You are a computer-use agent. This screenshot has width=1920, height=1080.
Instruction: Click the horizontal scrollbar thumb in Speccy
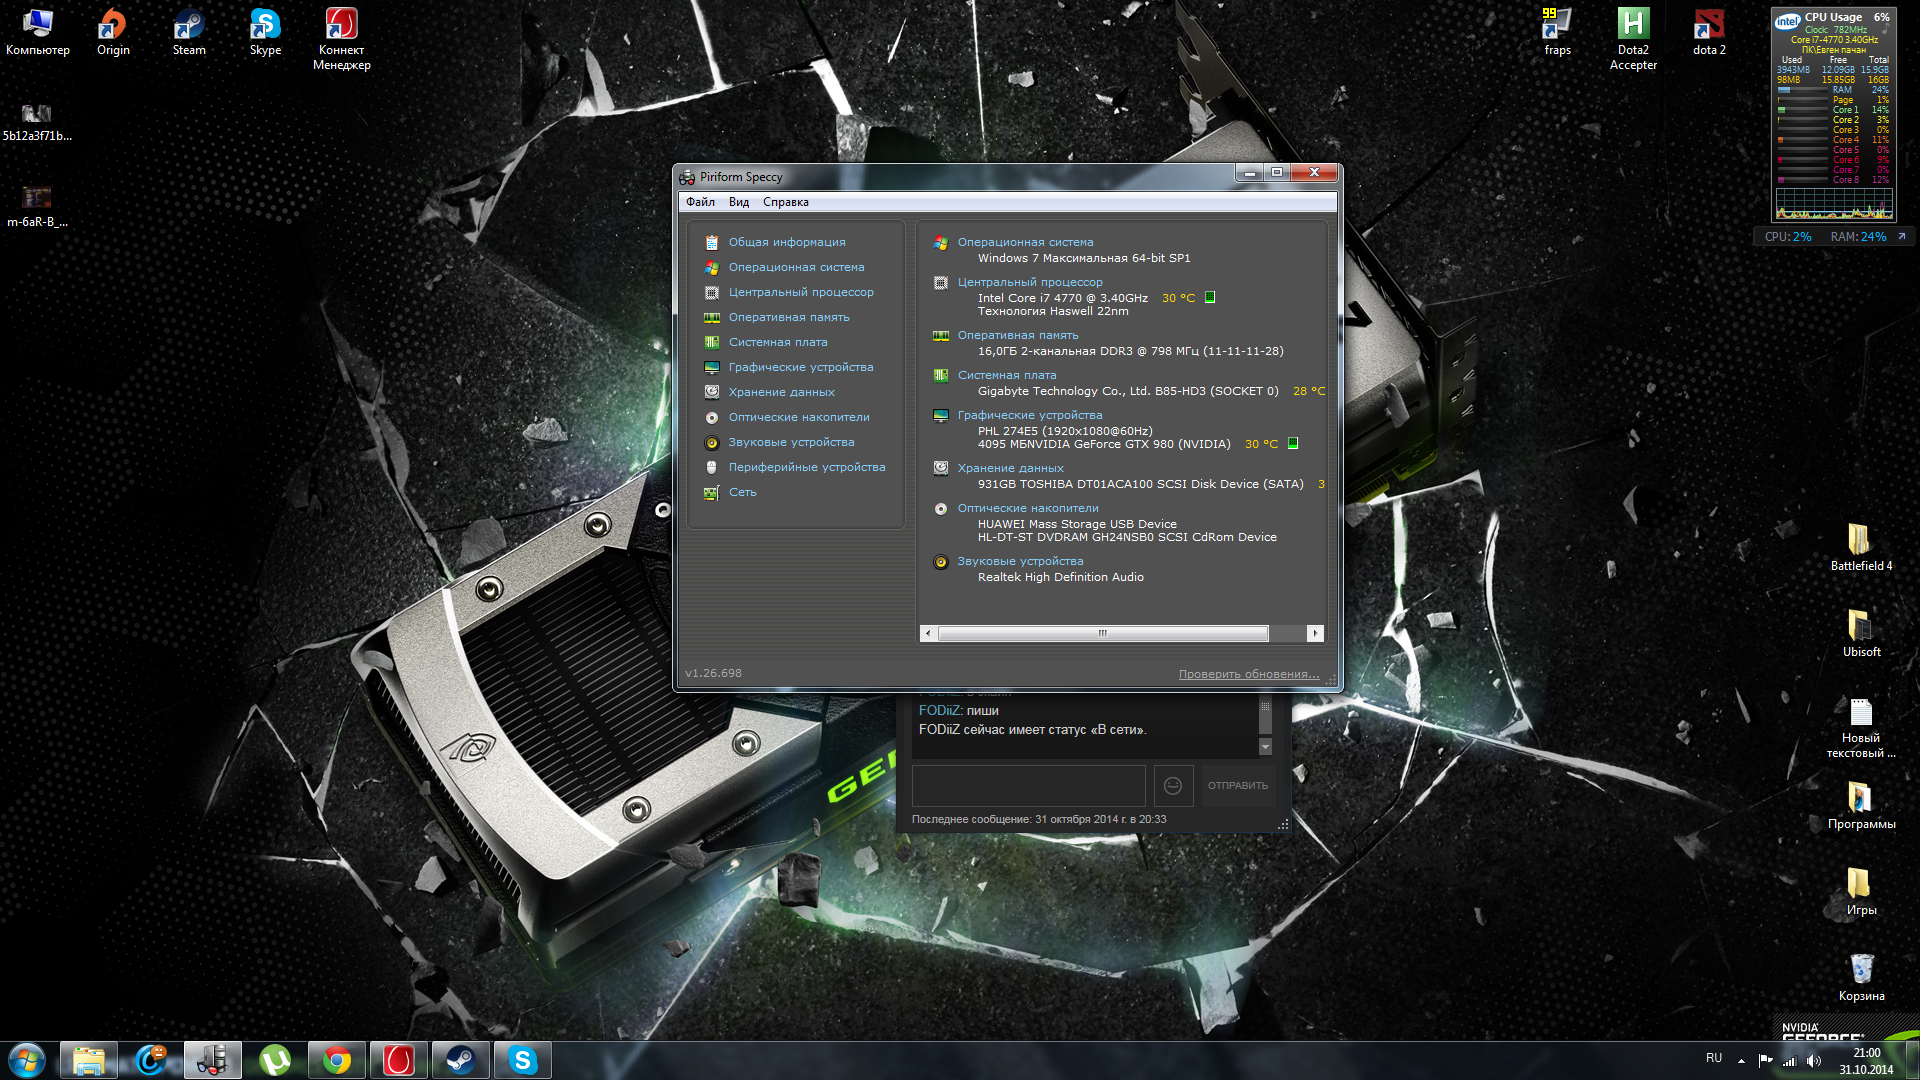1102,633
